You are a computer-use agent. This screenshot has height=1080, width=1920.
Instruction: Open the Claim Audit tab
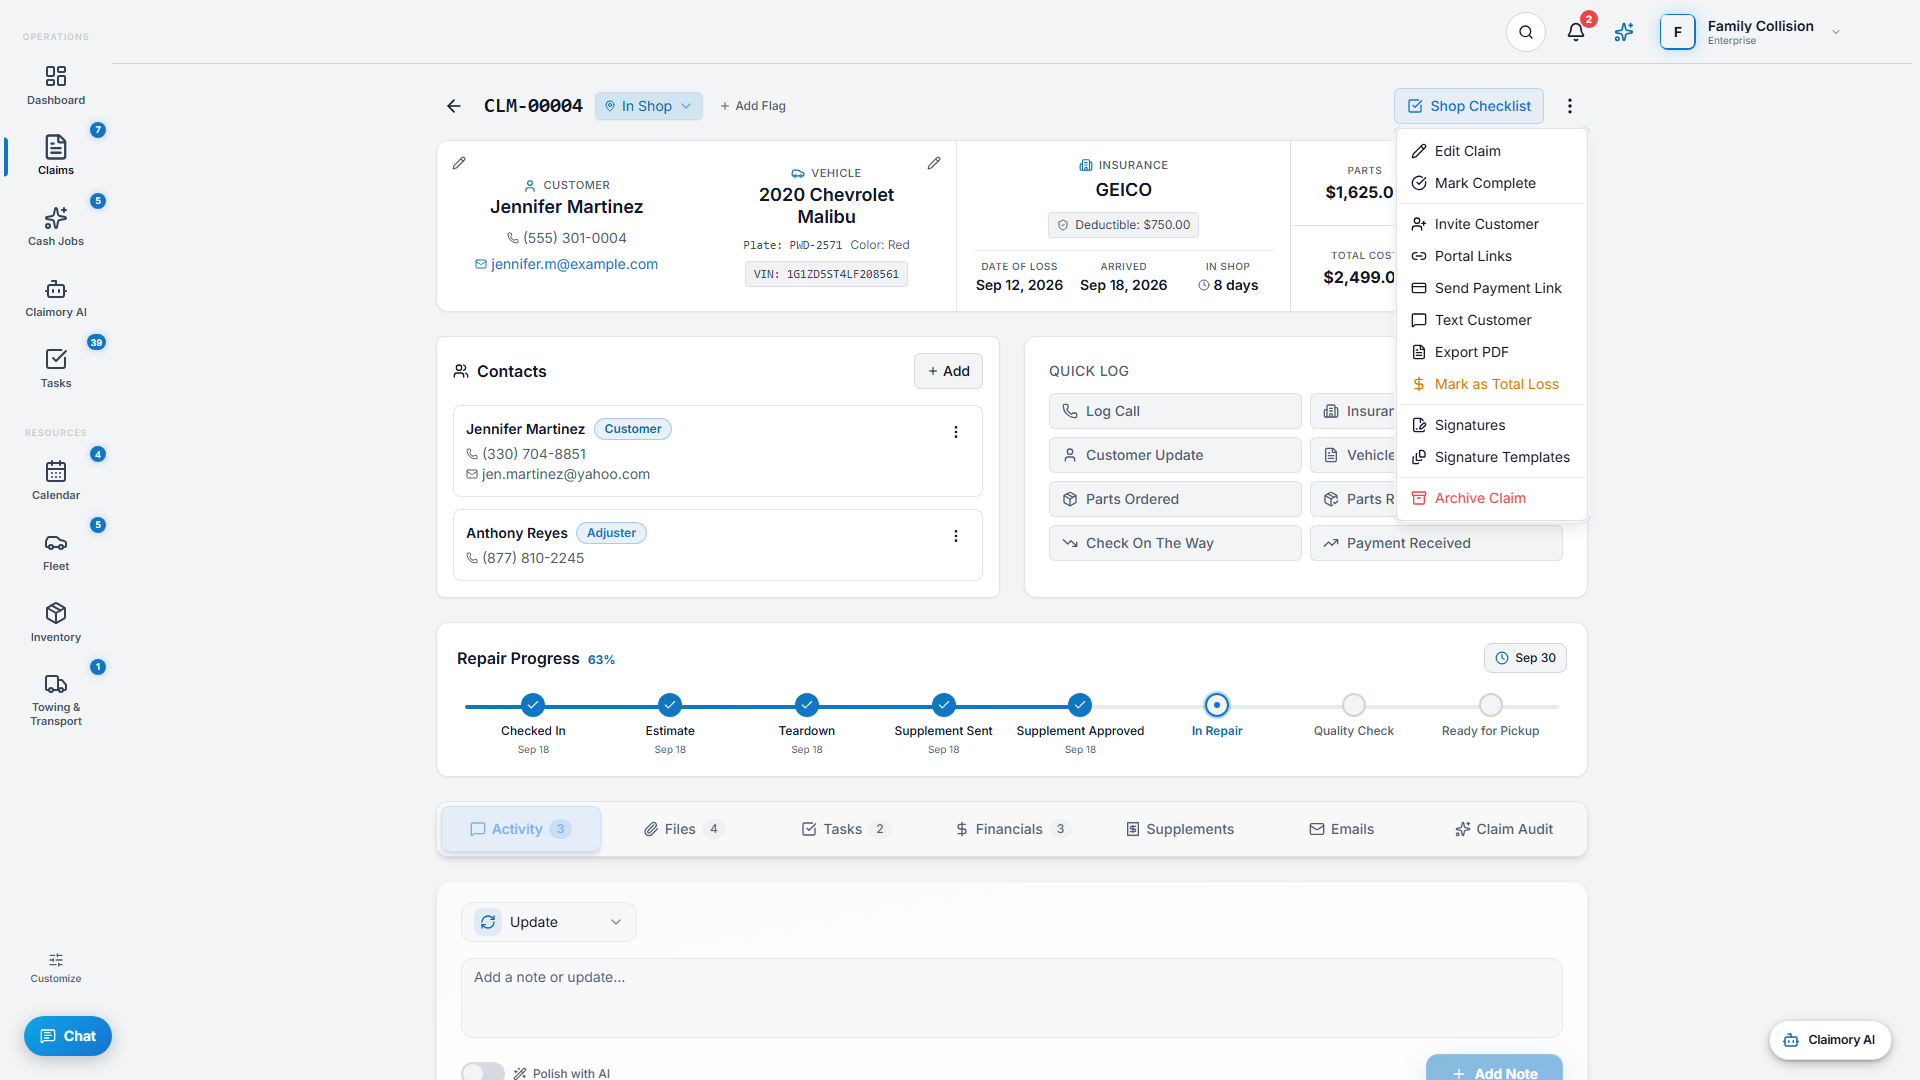(1504, 829)
